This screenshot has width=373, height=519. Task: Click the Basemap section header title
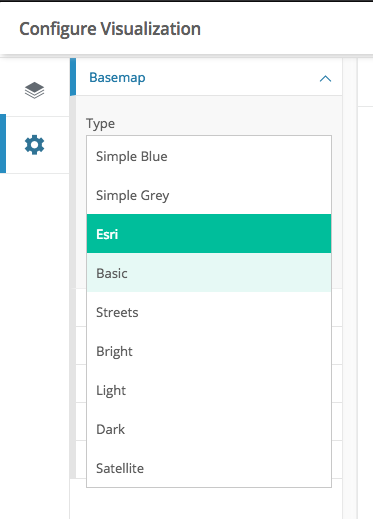pos(117,77)
